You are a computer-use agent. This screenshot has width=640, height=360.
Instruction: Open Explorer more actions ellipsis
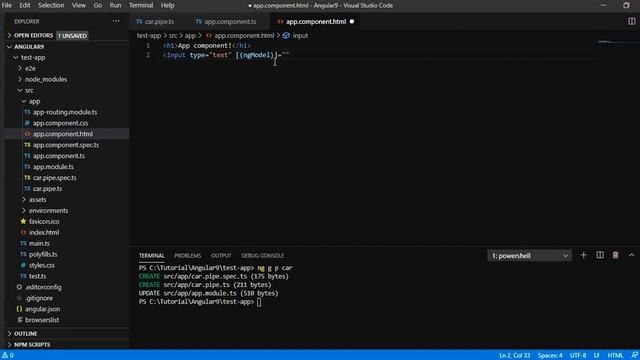click(116, 21)
